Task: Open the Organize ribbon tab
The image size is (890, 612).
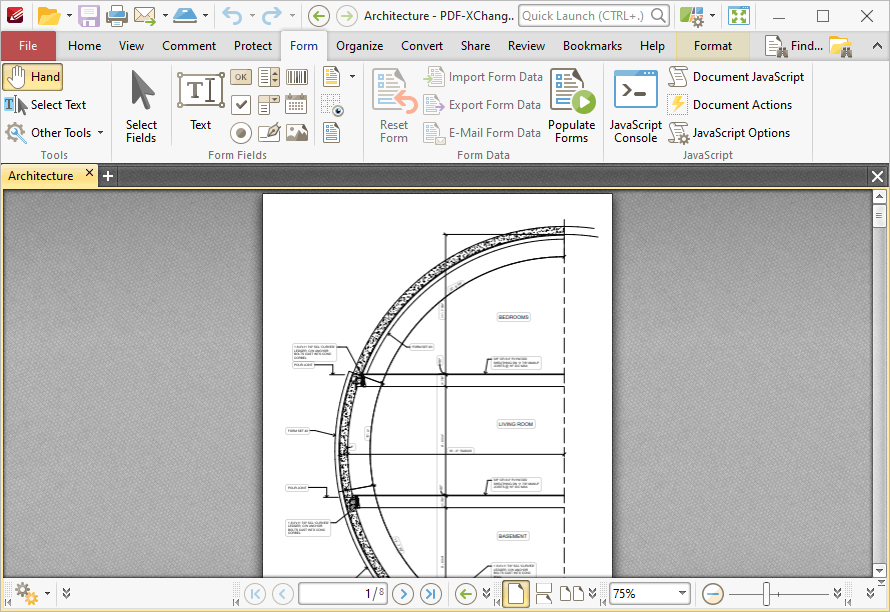Action: pos(359,46)
